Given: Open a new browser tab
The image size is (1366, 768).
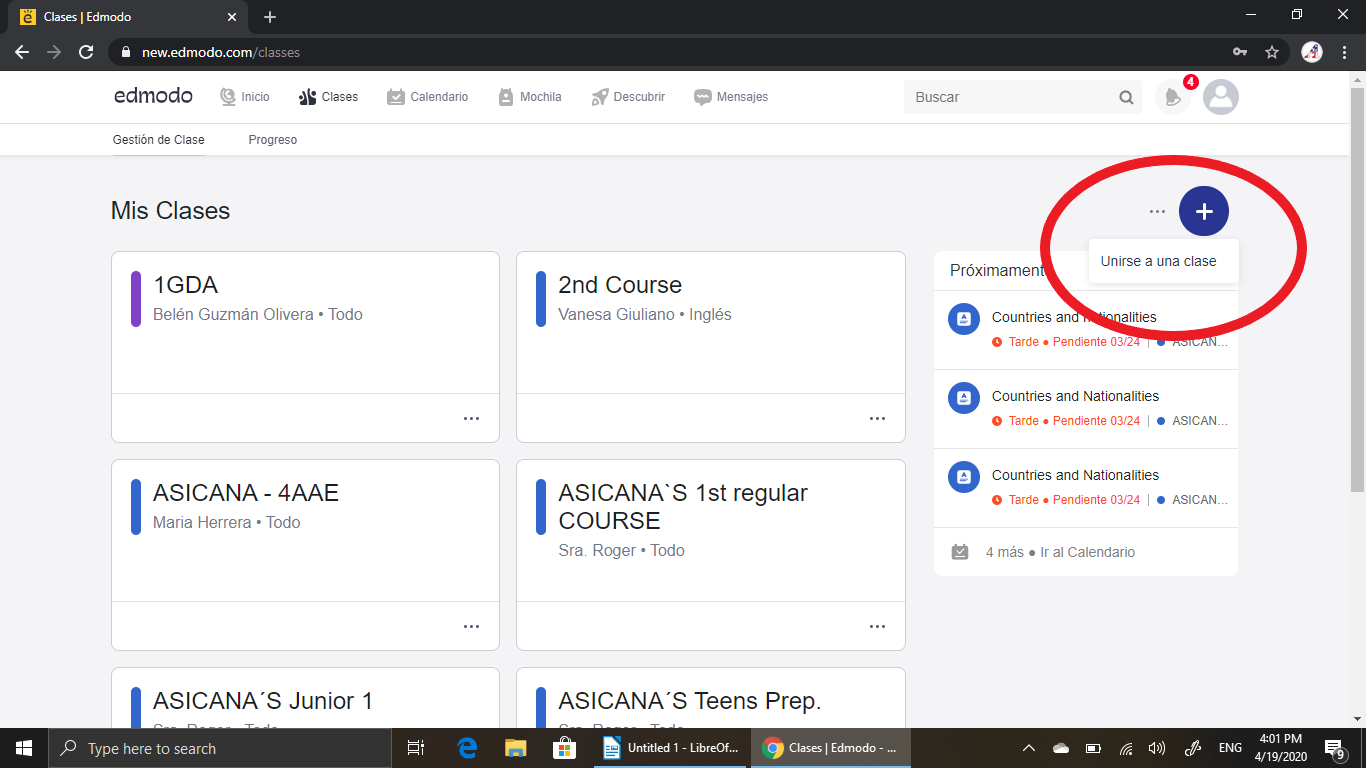Looking at the screenshot, I should [270, 17].
